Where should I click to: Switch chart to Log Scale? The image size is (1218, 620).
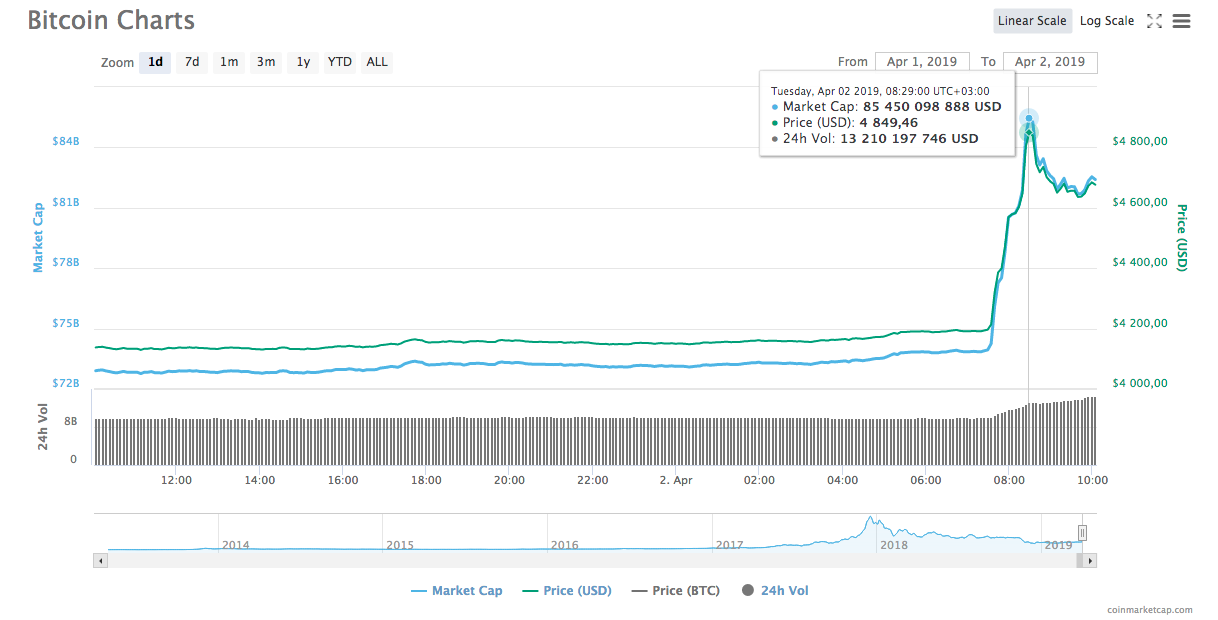1107,21
